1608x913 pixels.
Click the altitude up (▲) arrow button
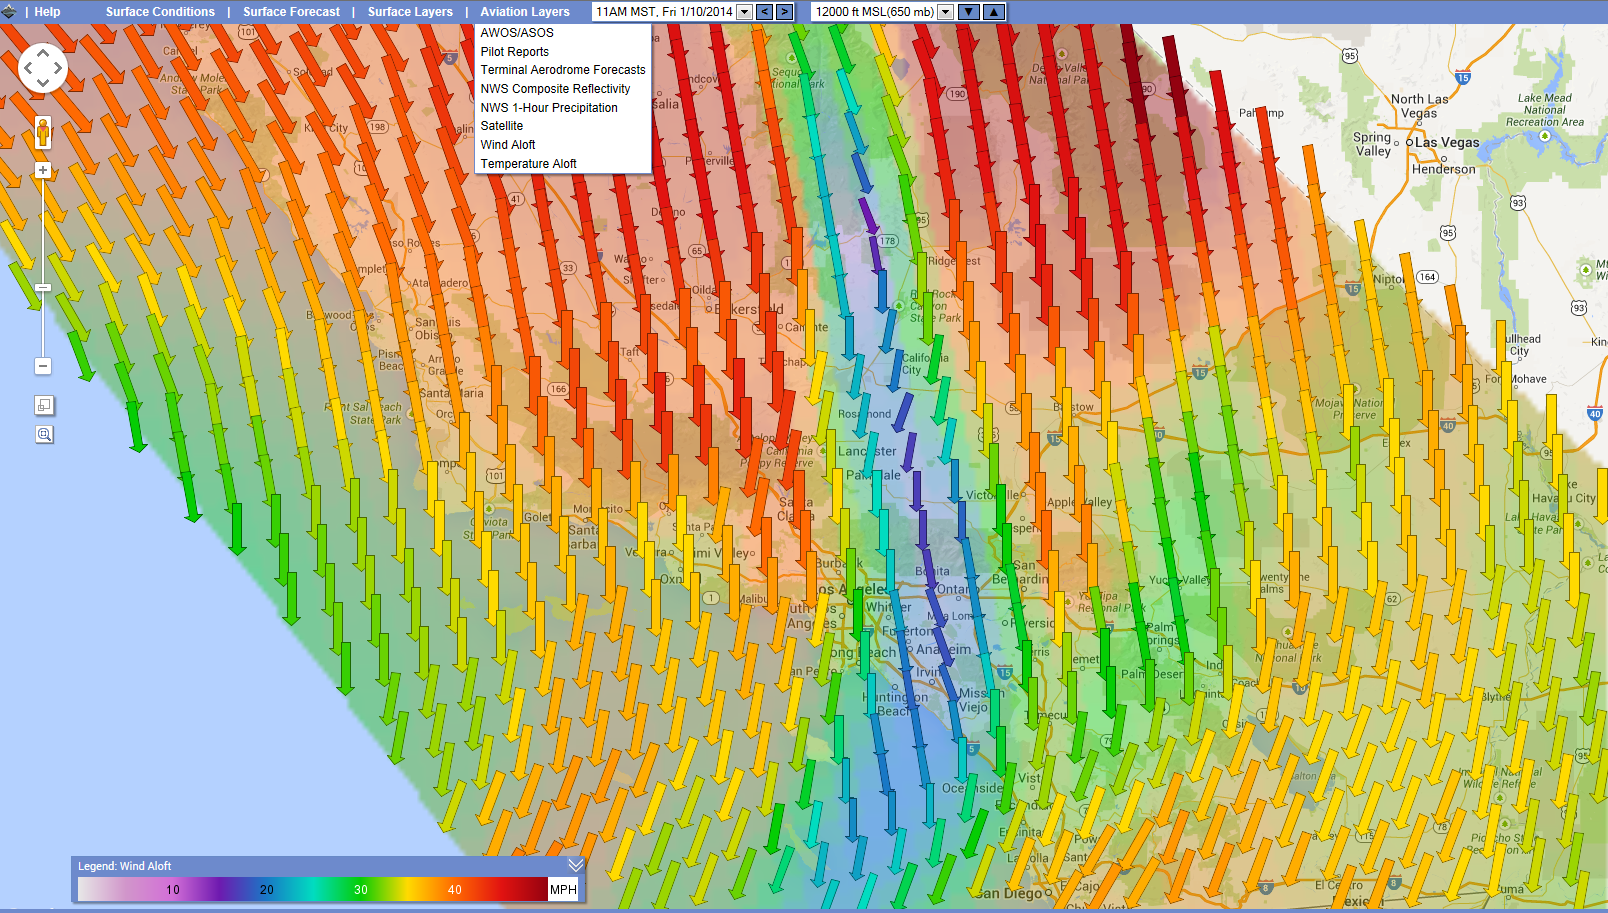point(993,12)
